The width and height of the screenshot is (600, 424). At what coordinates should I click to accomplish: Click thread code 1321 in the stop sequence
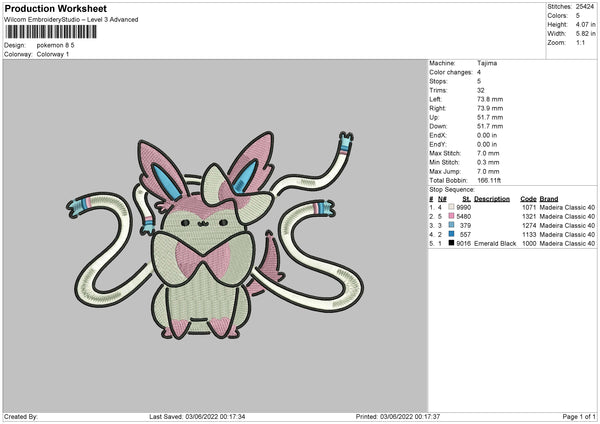[529, 217]
